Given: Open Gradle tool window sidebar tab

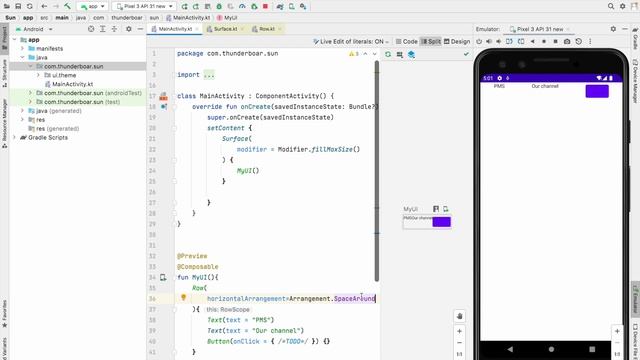Looking at the screenshot, I should 636,40.
